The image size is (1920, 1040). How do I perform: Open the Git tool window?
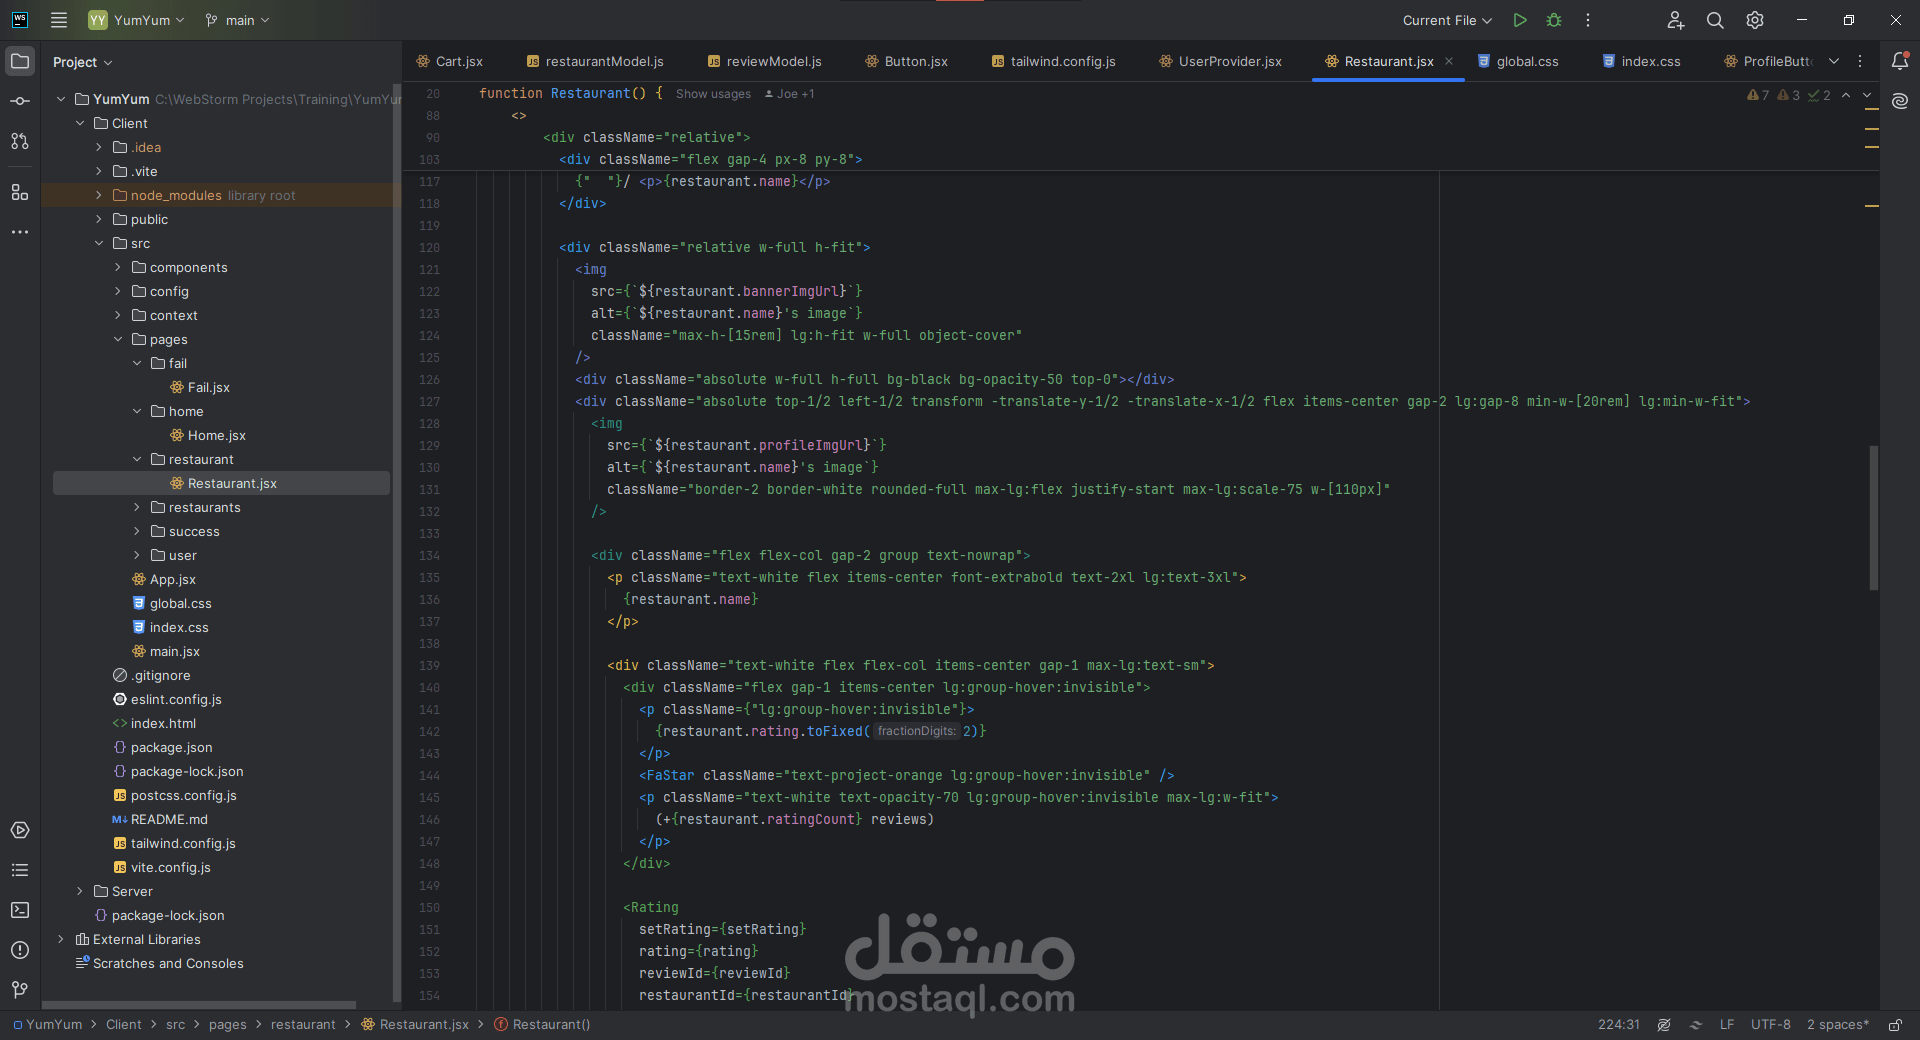coord(20,990)
